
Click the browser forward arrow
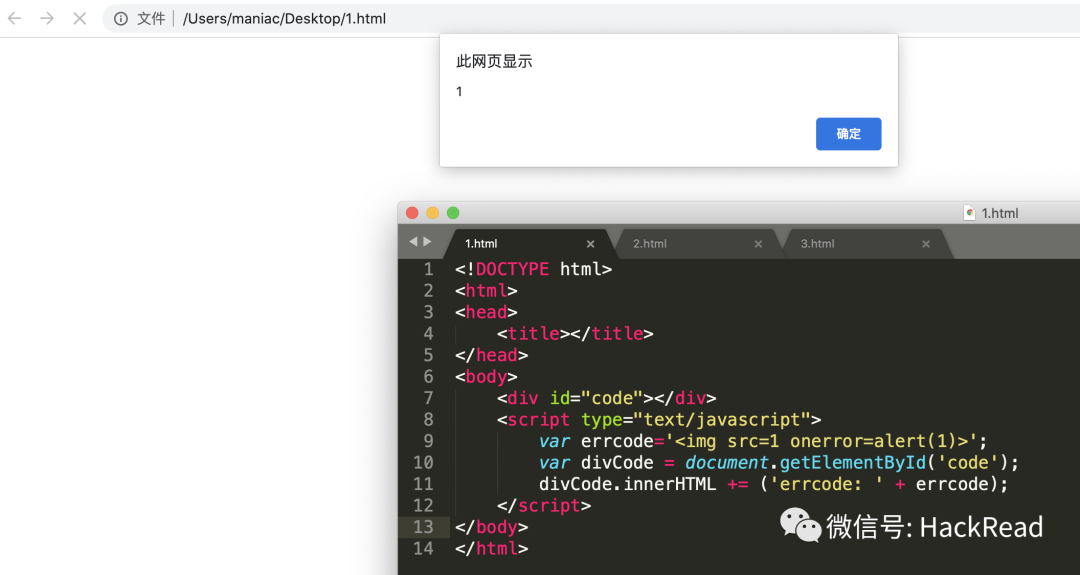tap(47, 19)
